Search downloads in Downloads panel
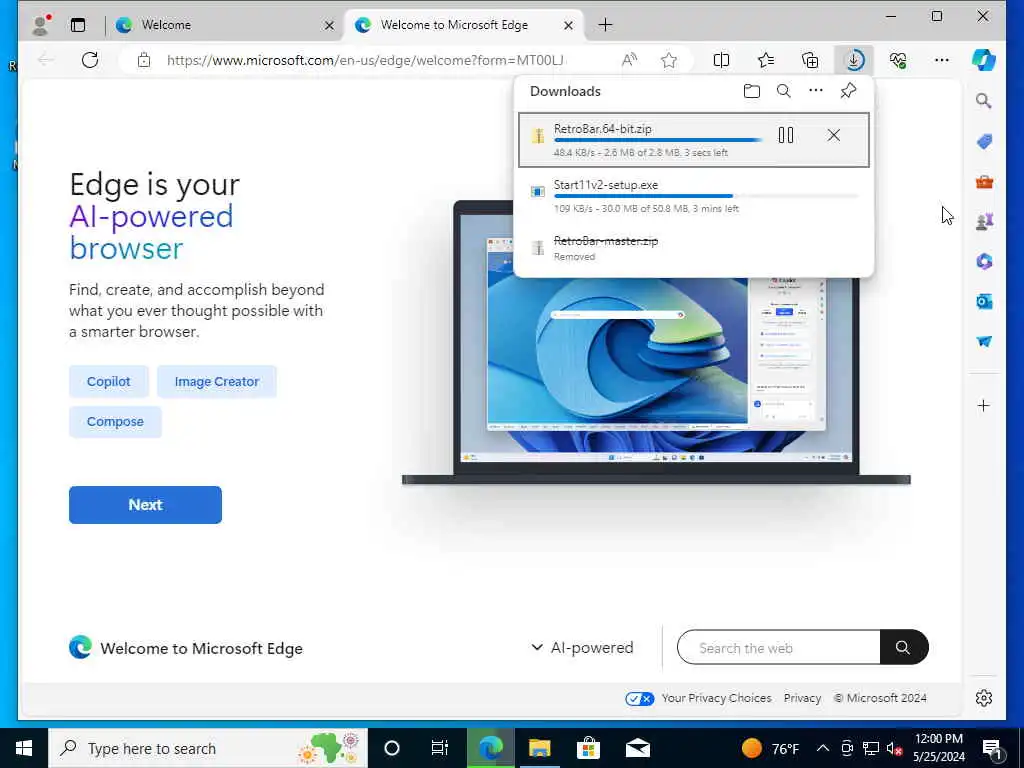This screenshot has height=768, width=1024. click(784, 91)
